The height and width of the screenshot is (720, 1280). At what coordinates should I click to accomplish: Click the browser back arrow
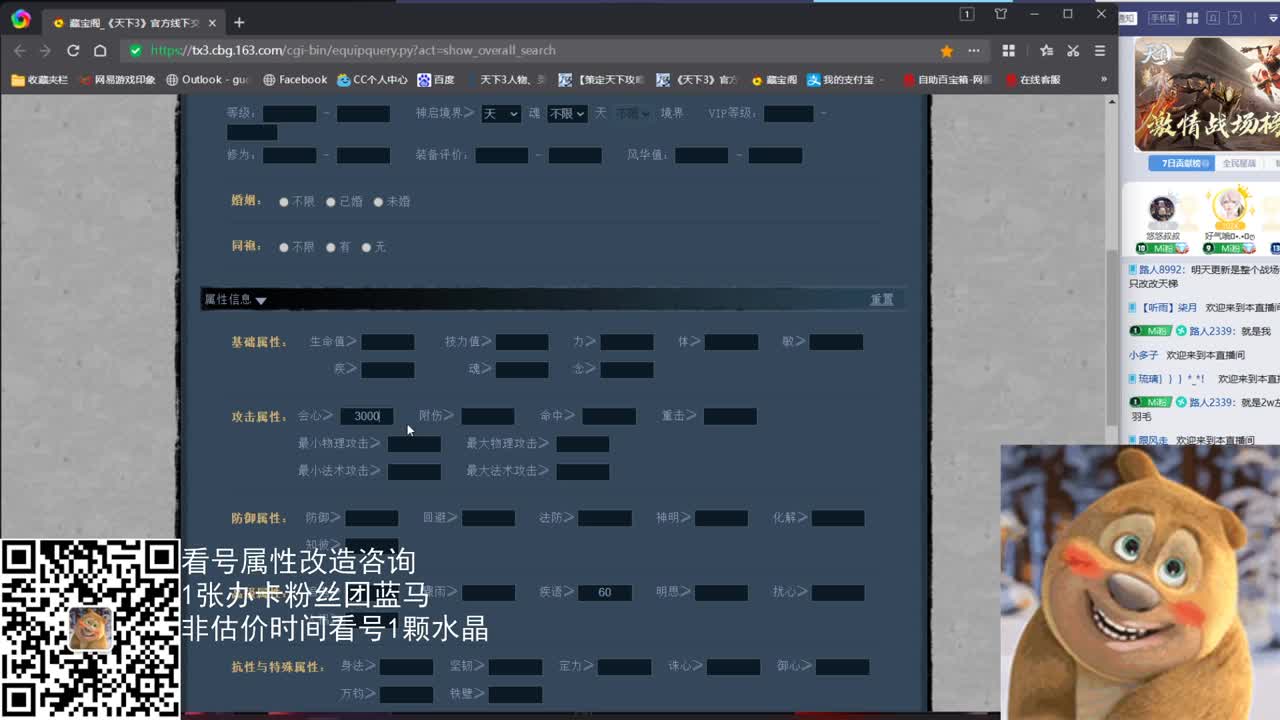click(19, 50)
